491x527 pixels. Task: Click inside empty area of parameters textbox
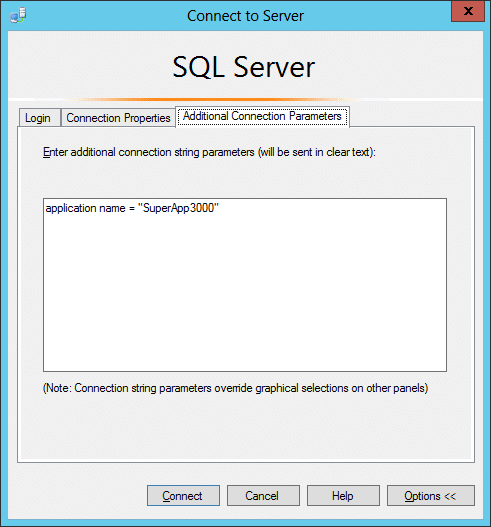click(245, 292)
